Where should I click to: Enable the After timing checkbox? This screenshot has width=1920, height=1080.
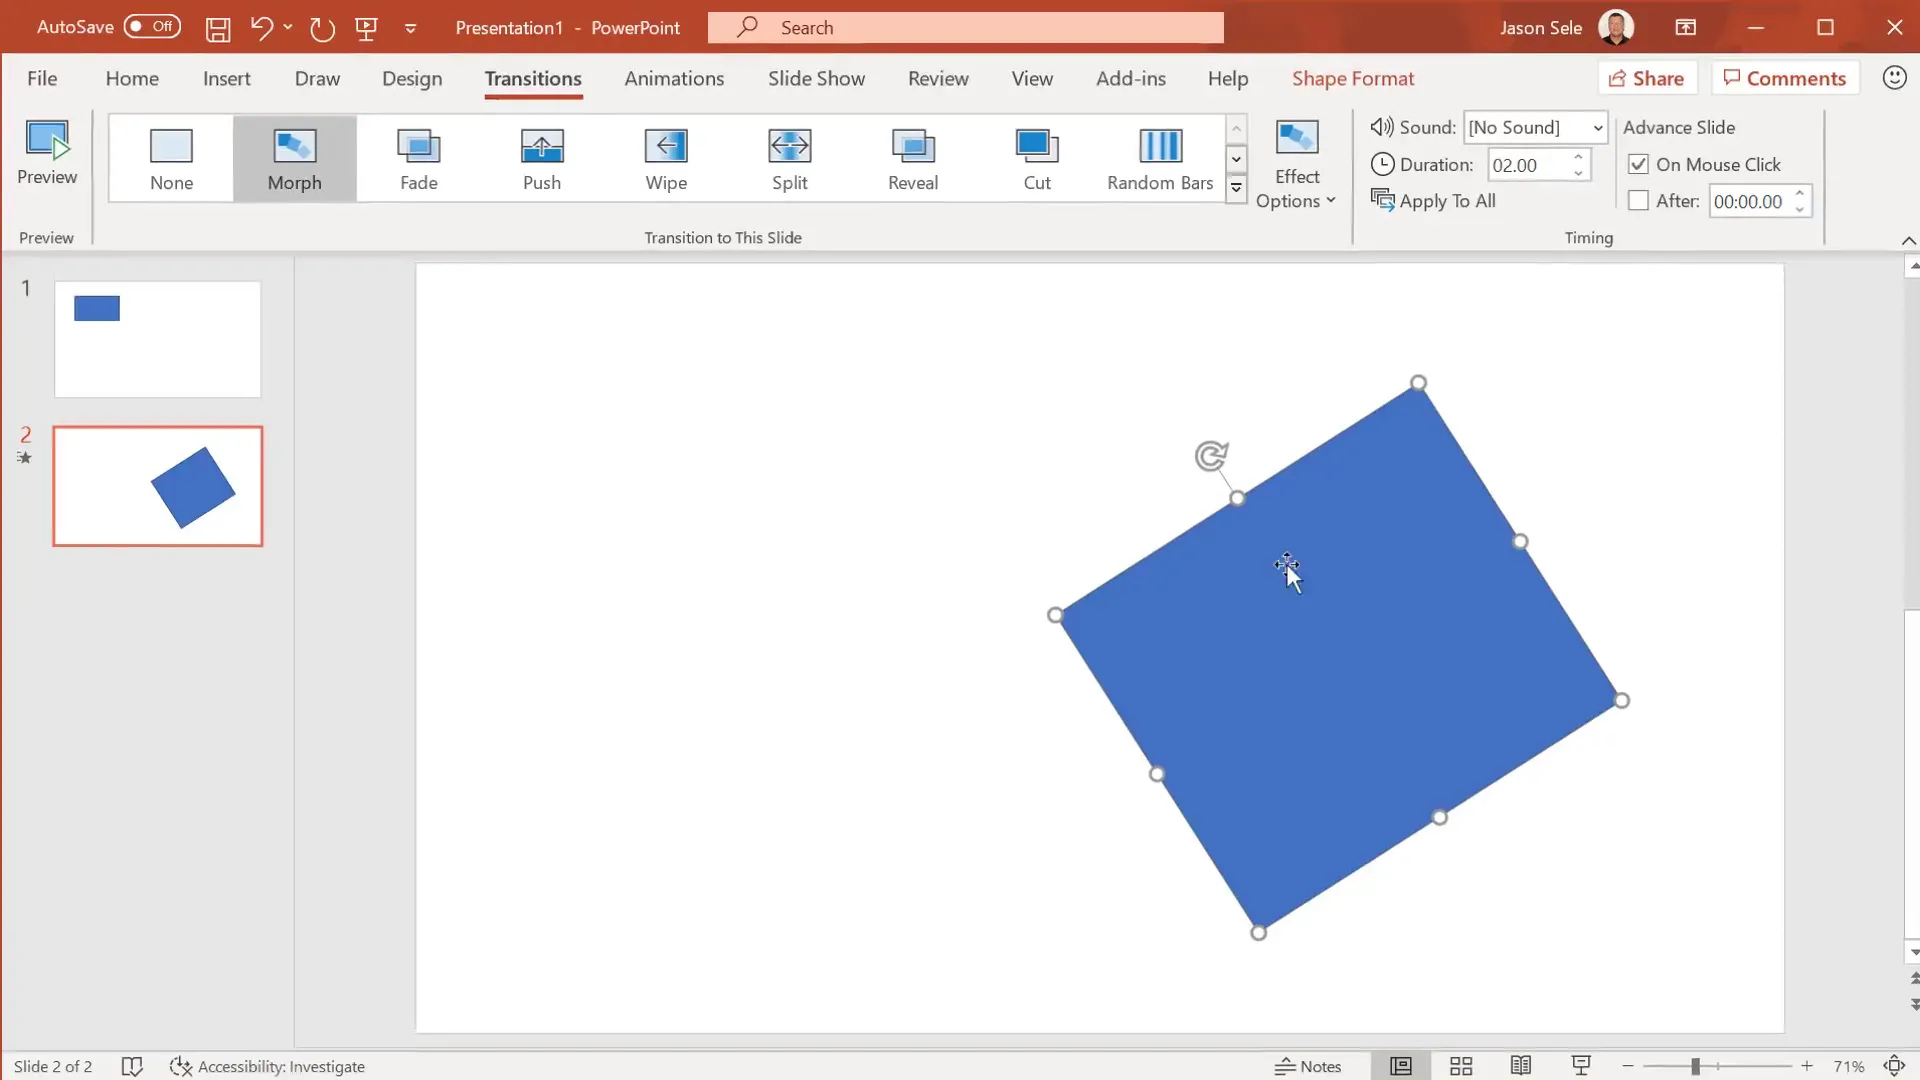1638,201
